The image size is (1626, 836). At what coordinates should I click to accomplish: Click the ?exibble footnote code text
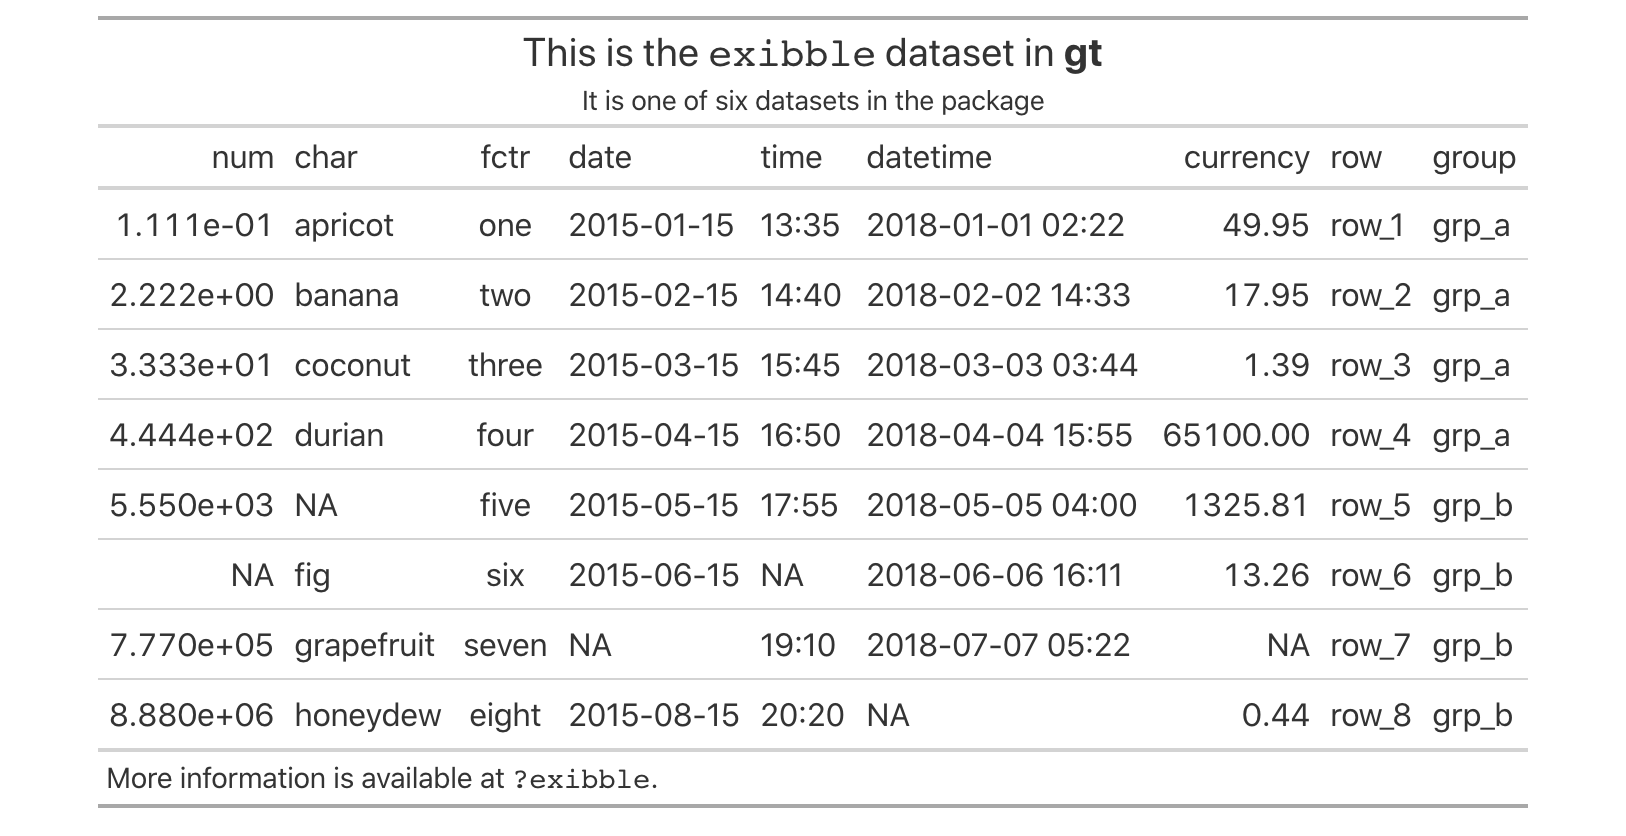tap(581, 779)
